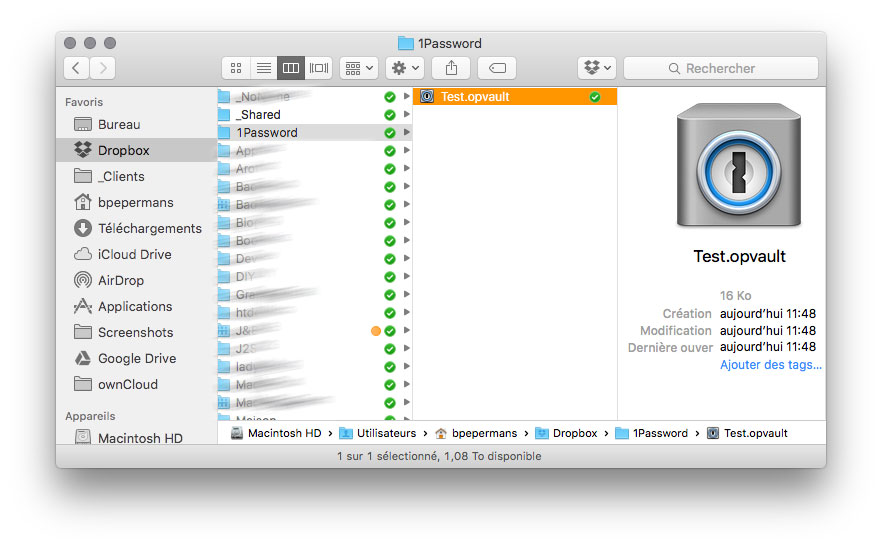The image size is (882, 548).
Task: Expand the 1Password folder arrow
Action: [406, 132]
